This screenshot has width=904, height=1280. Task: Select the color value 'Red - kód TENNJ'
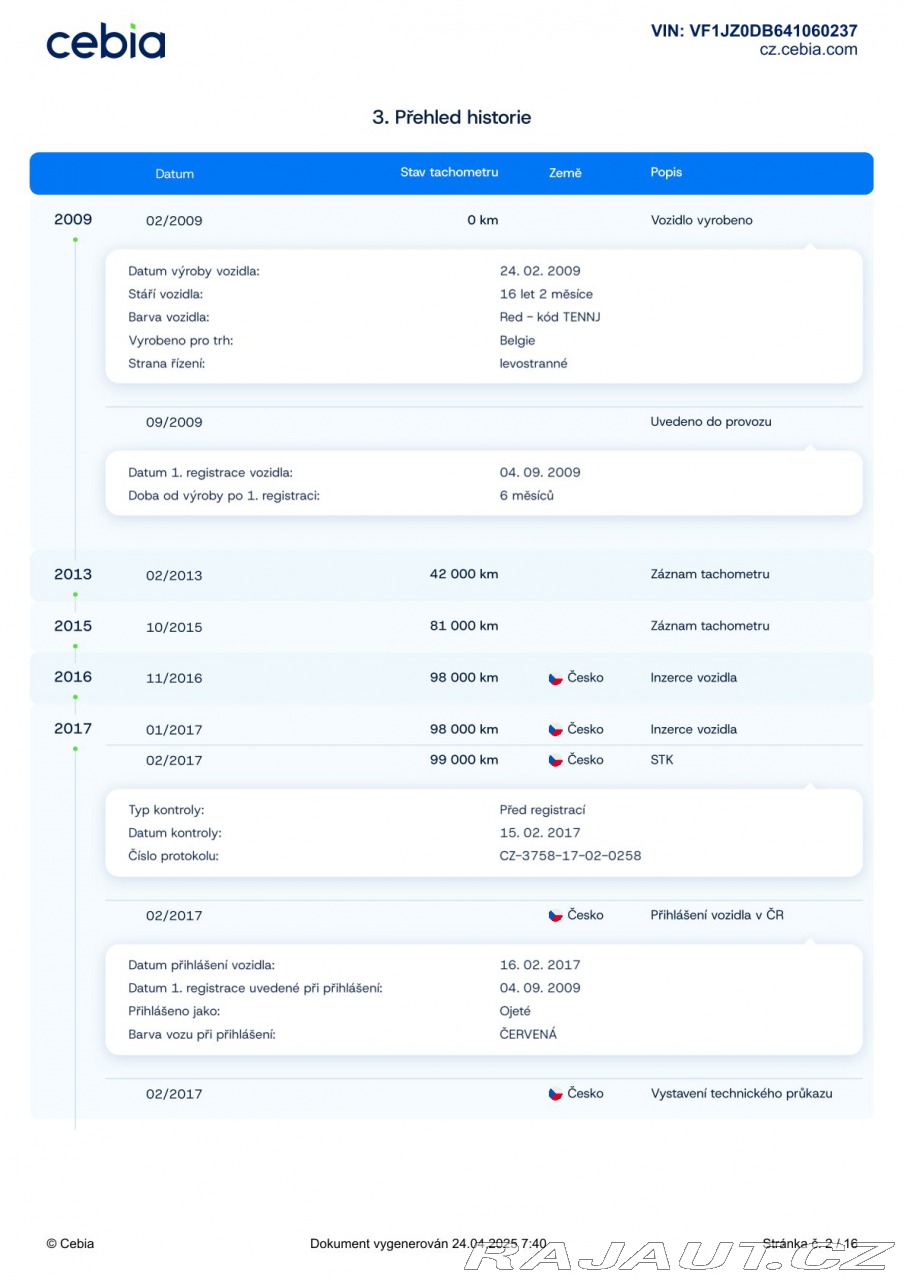coord(550,317)
